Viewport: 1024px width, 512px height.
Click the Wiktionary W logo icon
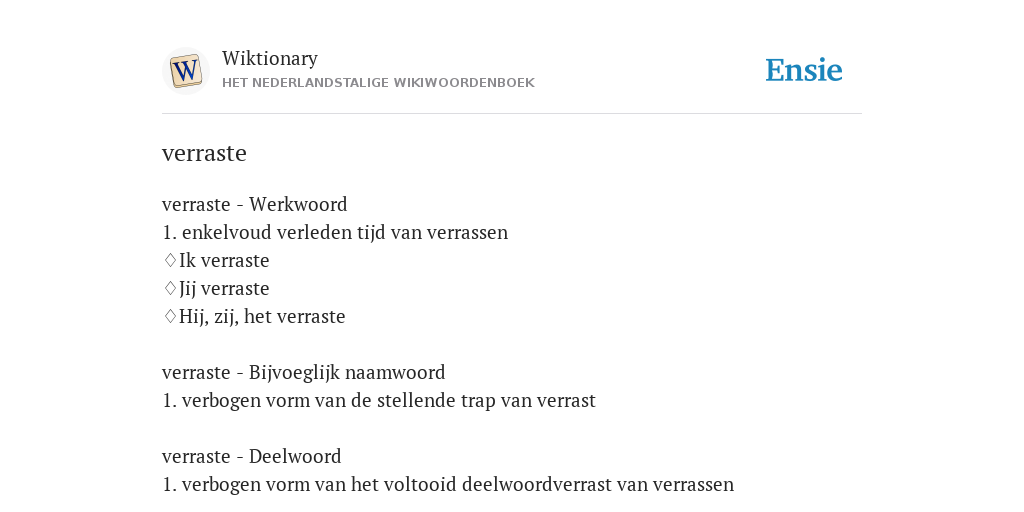click(185, 71)
